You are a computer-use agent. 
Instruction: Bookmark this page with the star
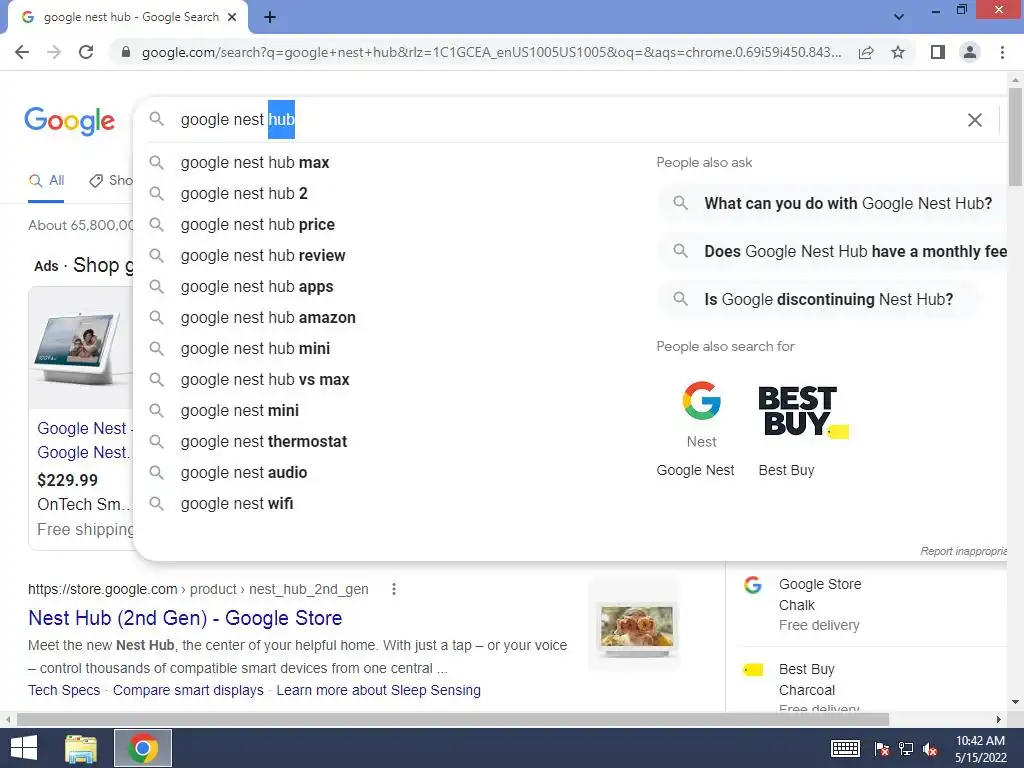[x=898, y=52]
